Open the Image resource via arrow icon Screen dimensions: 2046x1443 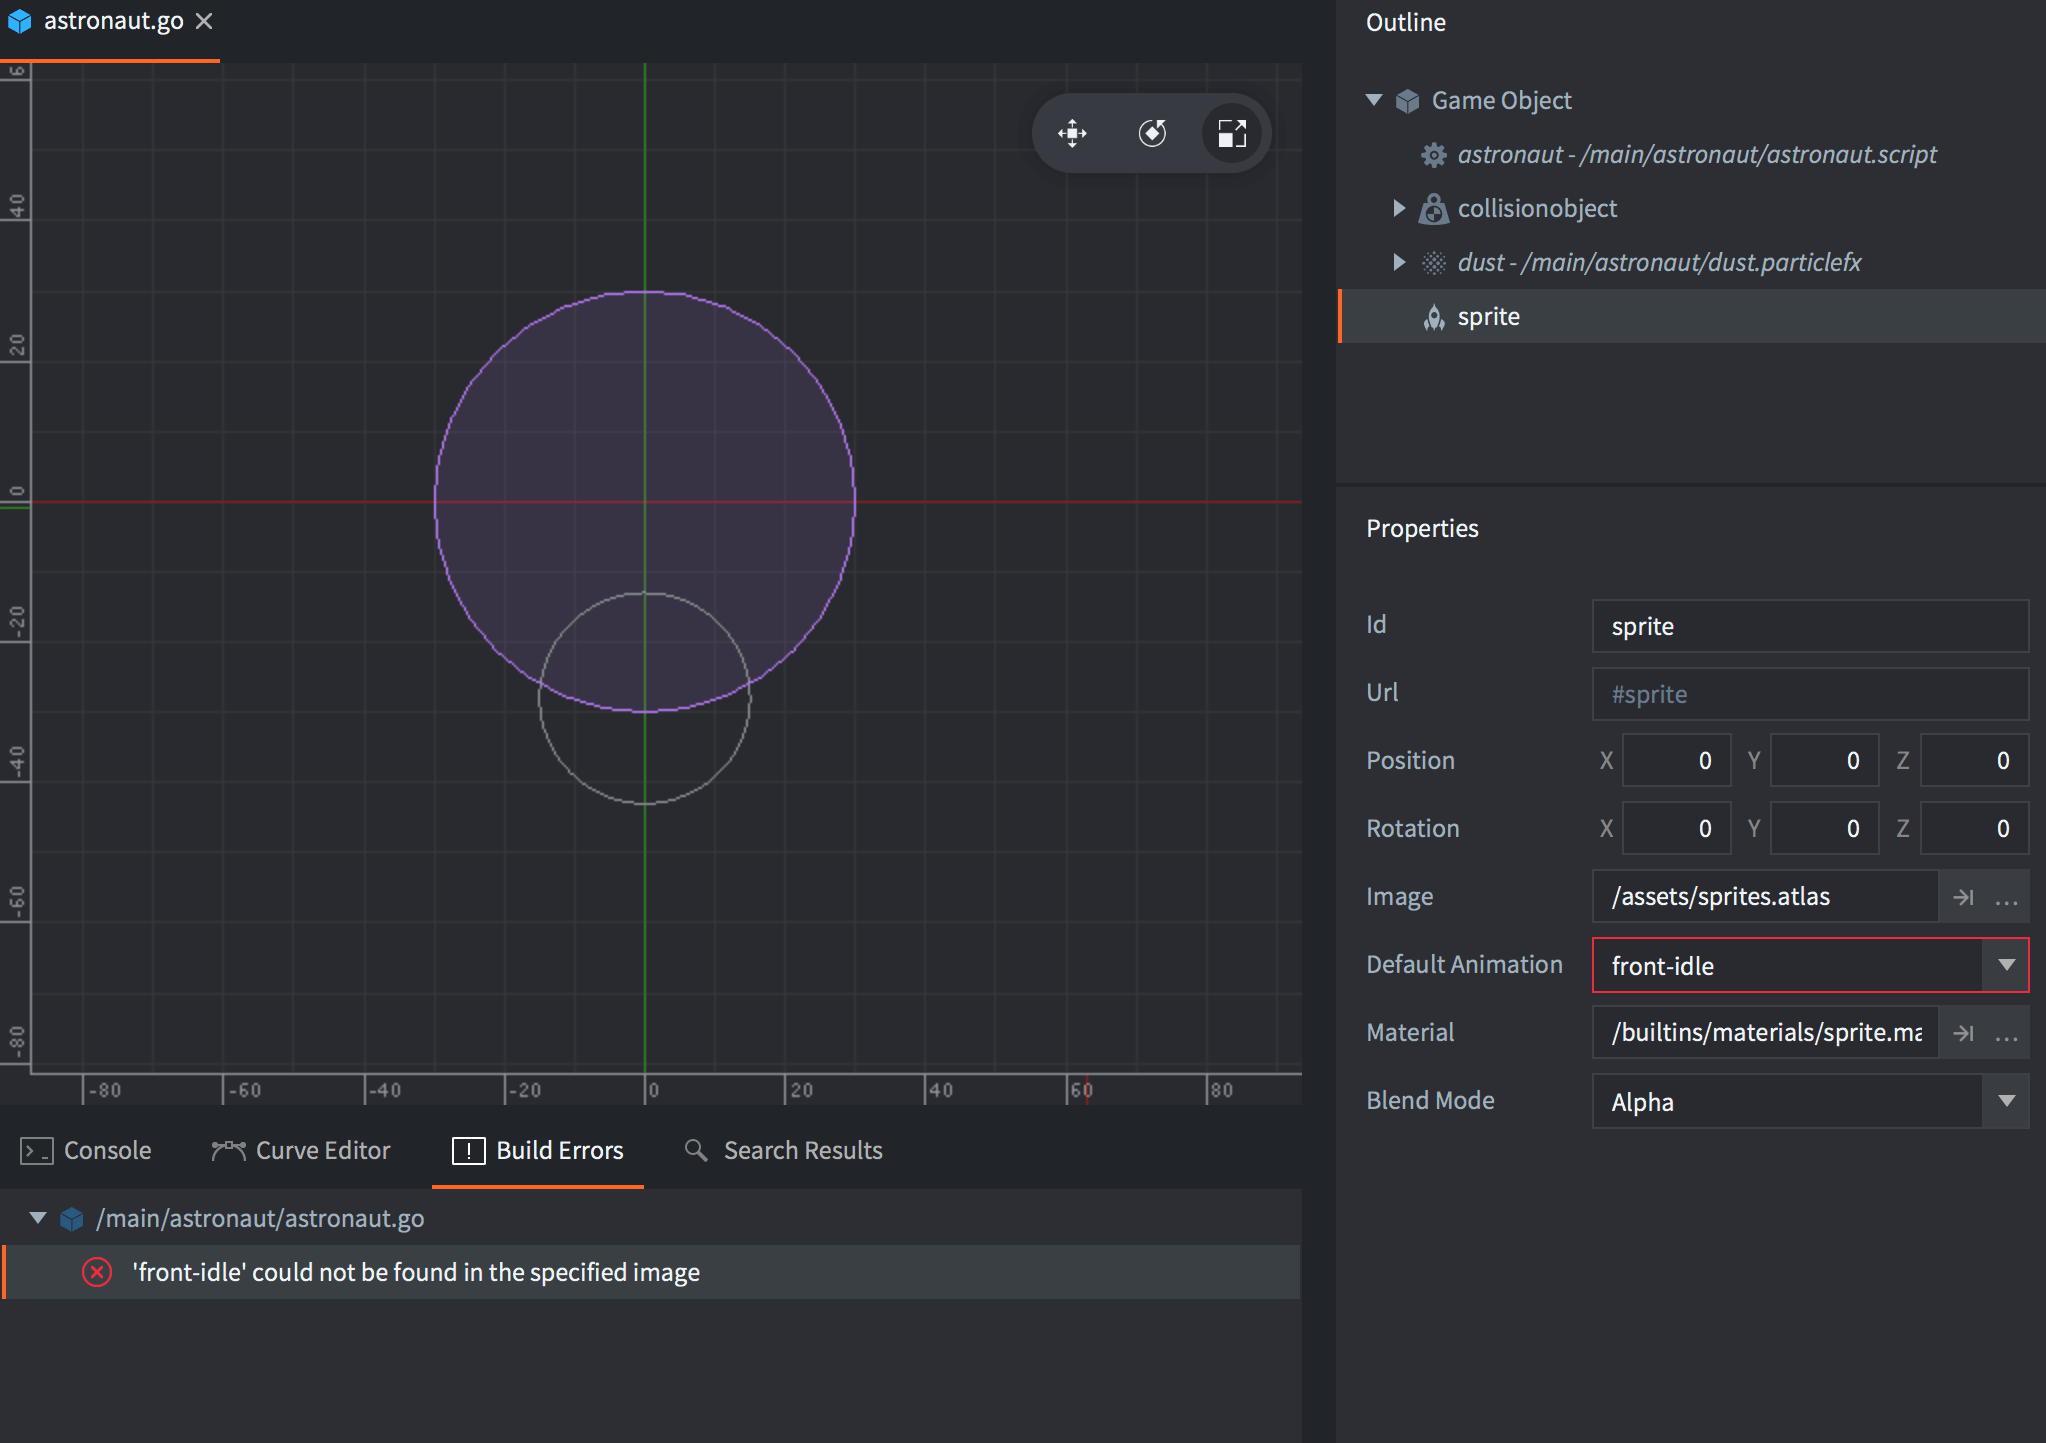[x=1963, y=897]
